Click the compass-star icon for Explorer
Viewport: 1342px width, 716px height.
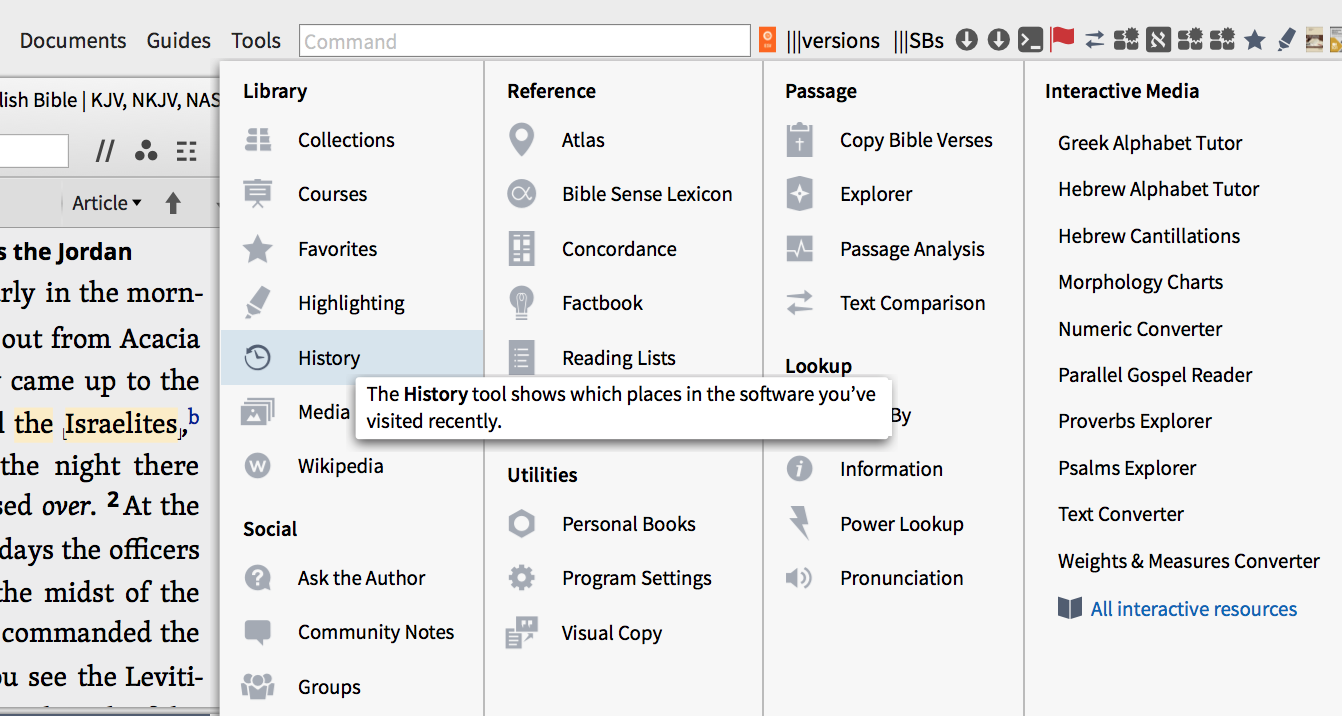(x=799, y=194)
